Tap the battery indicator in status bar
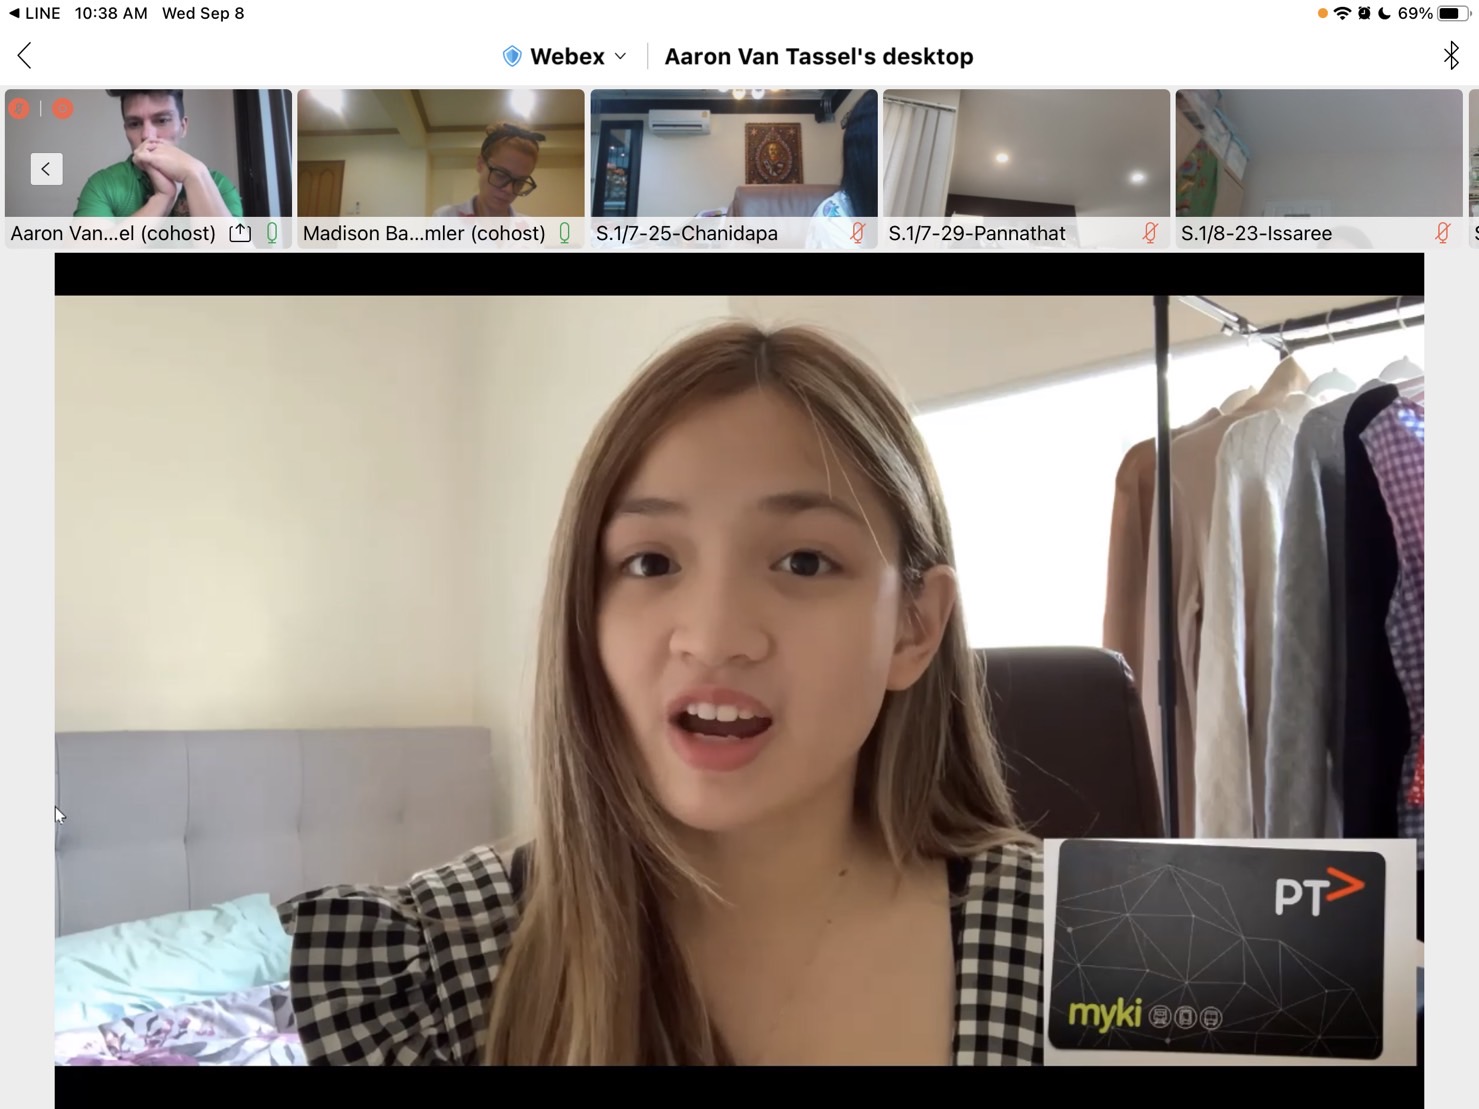Screen dimensions: 1479x1109 (1452, 13)
